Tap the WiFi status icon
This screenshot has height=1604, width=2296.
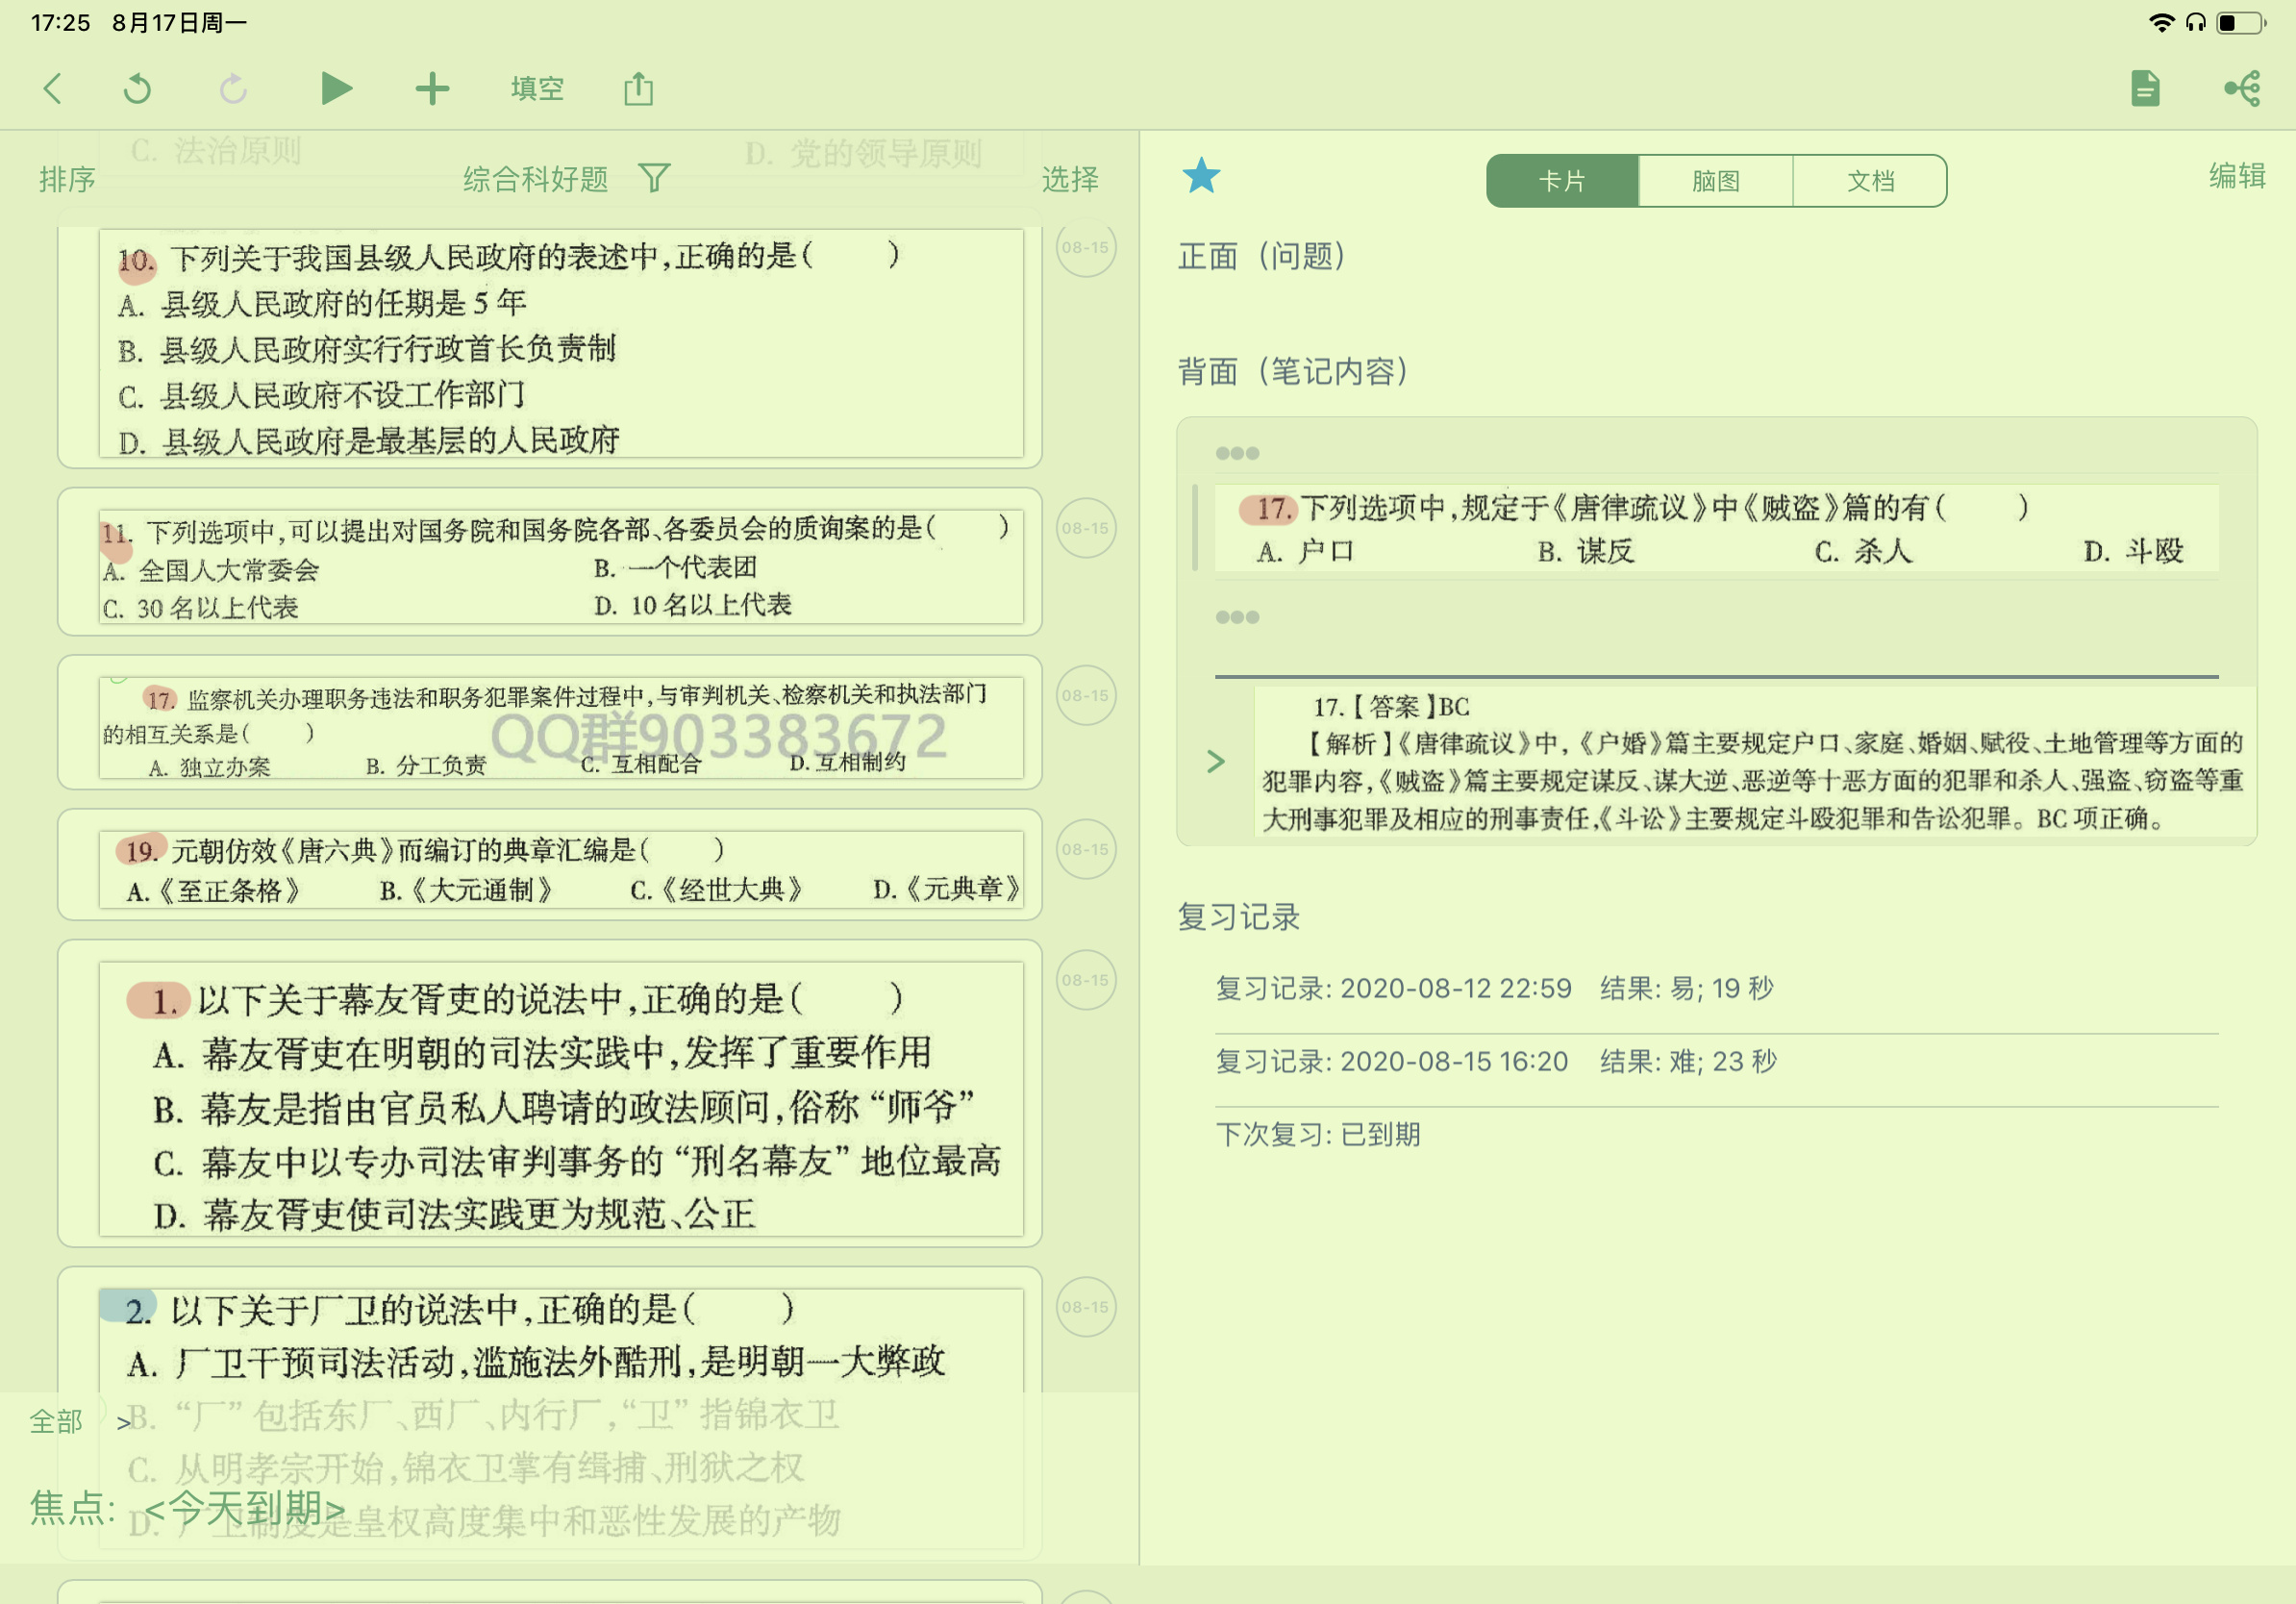(2161, 22)
